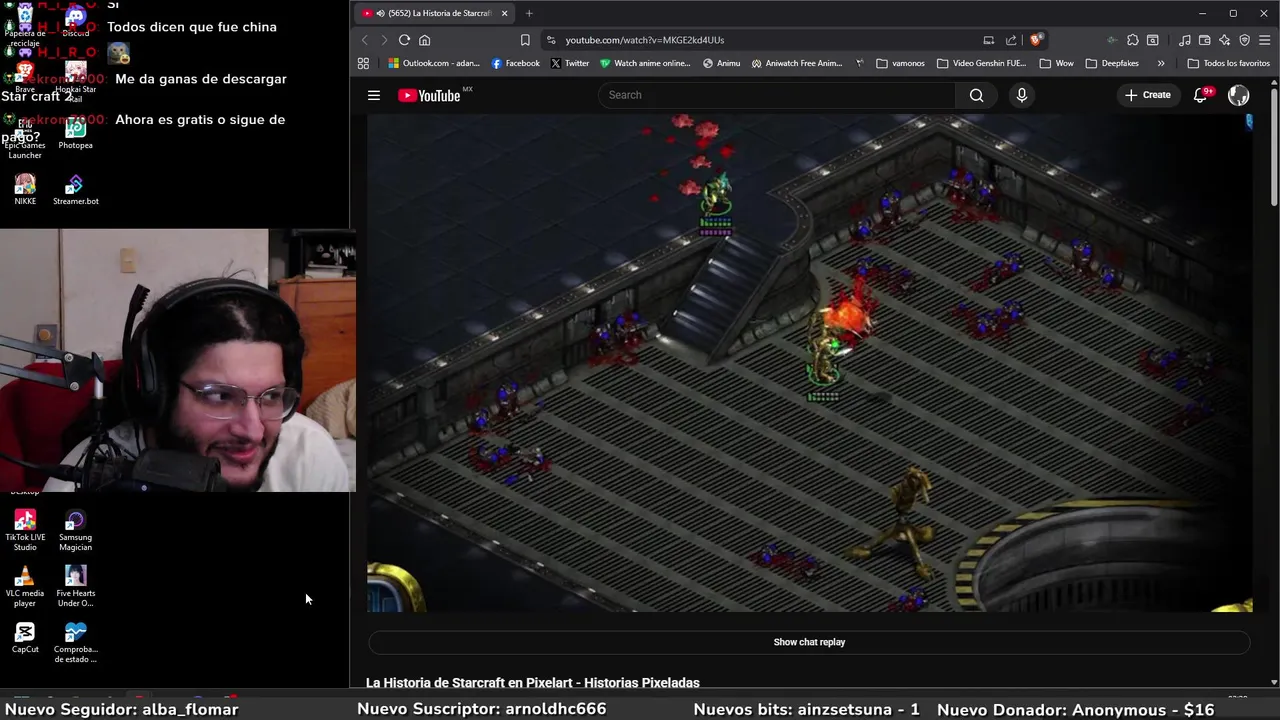Screen dimensions: 1280x720
Task: Open a new browser tab
Action: point(529,13)
